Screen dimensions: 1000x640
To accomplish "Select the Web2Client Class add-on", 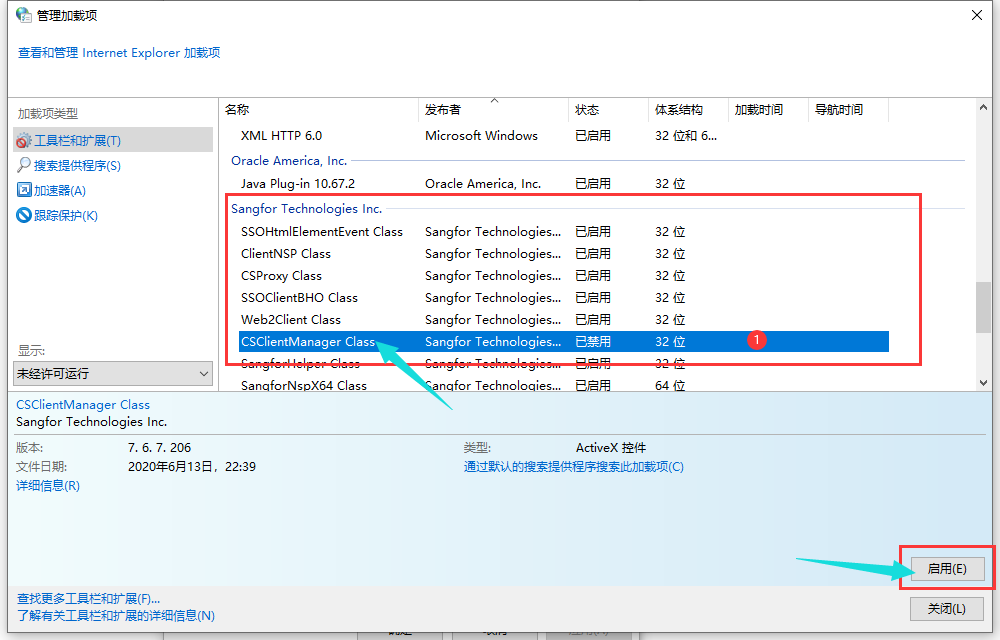I will (x=291, y=320).
